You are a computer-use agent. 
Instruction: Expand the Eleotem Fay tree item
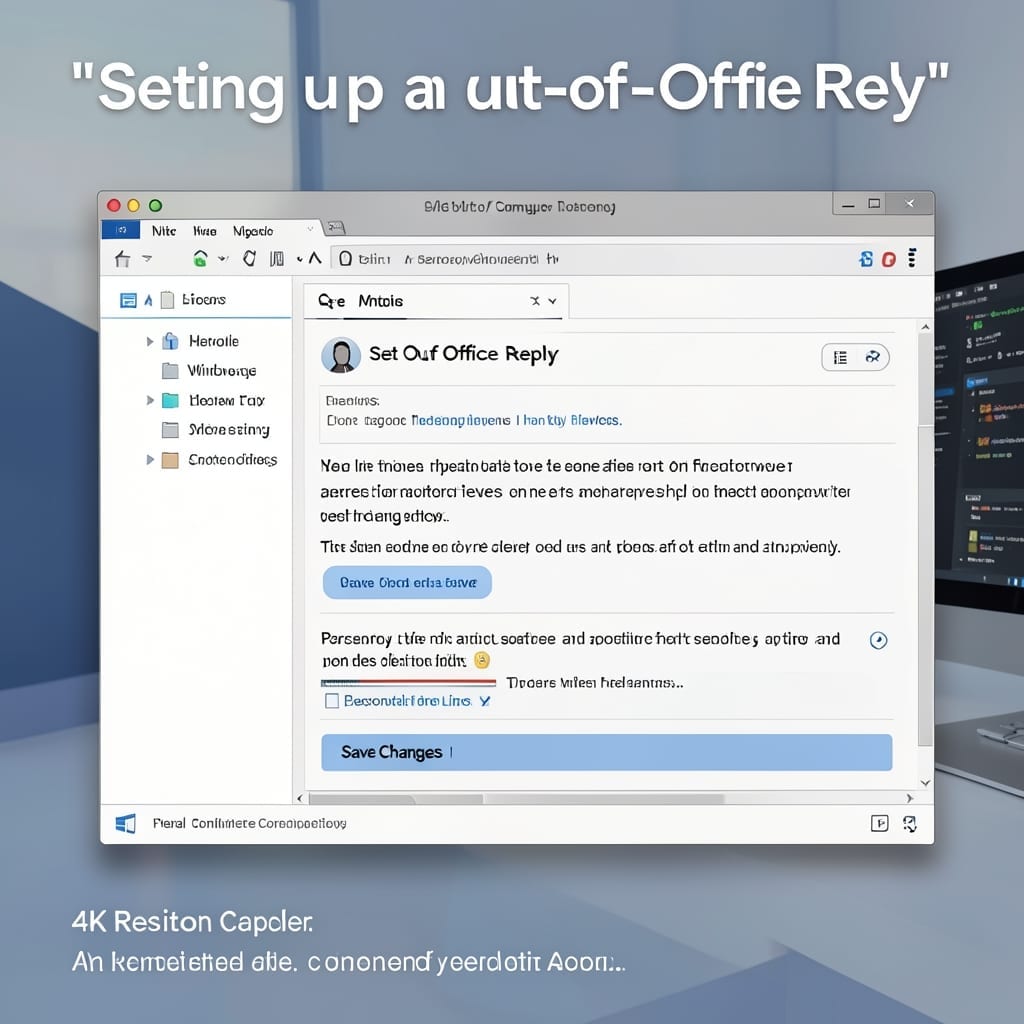coord(150,400)
